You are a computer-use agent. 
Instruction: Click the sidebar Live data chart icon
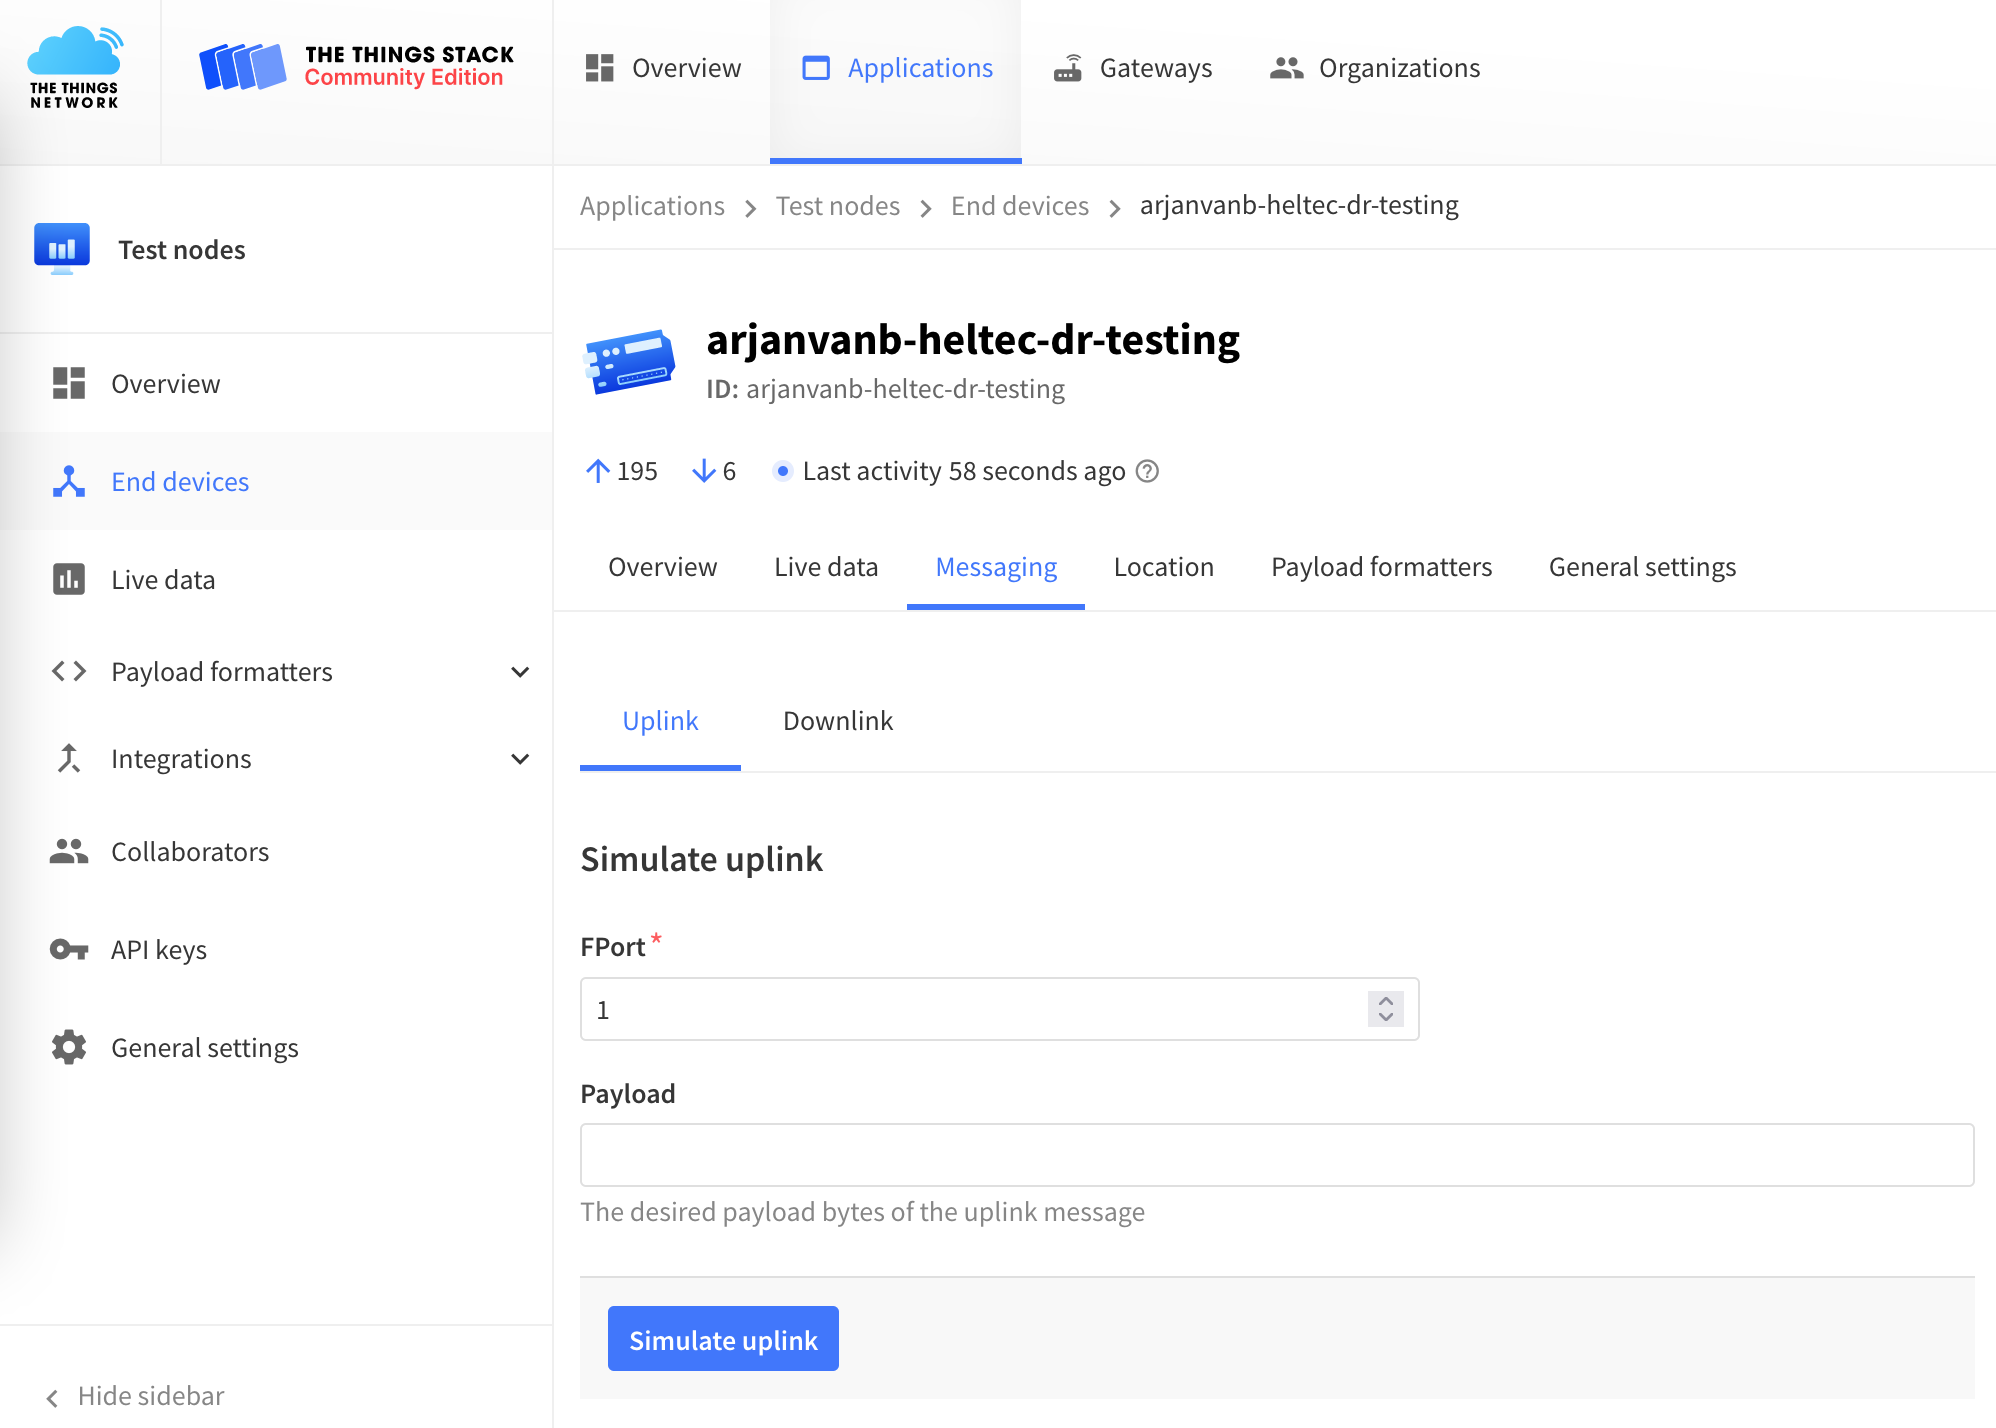[68, 579]
